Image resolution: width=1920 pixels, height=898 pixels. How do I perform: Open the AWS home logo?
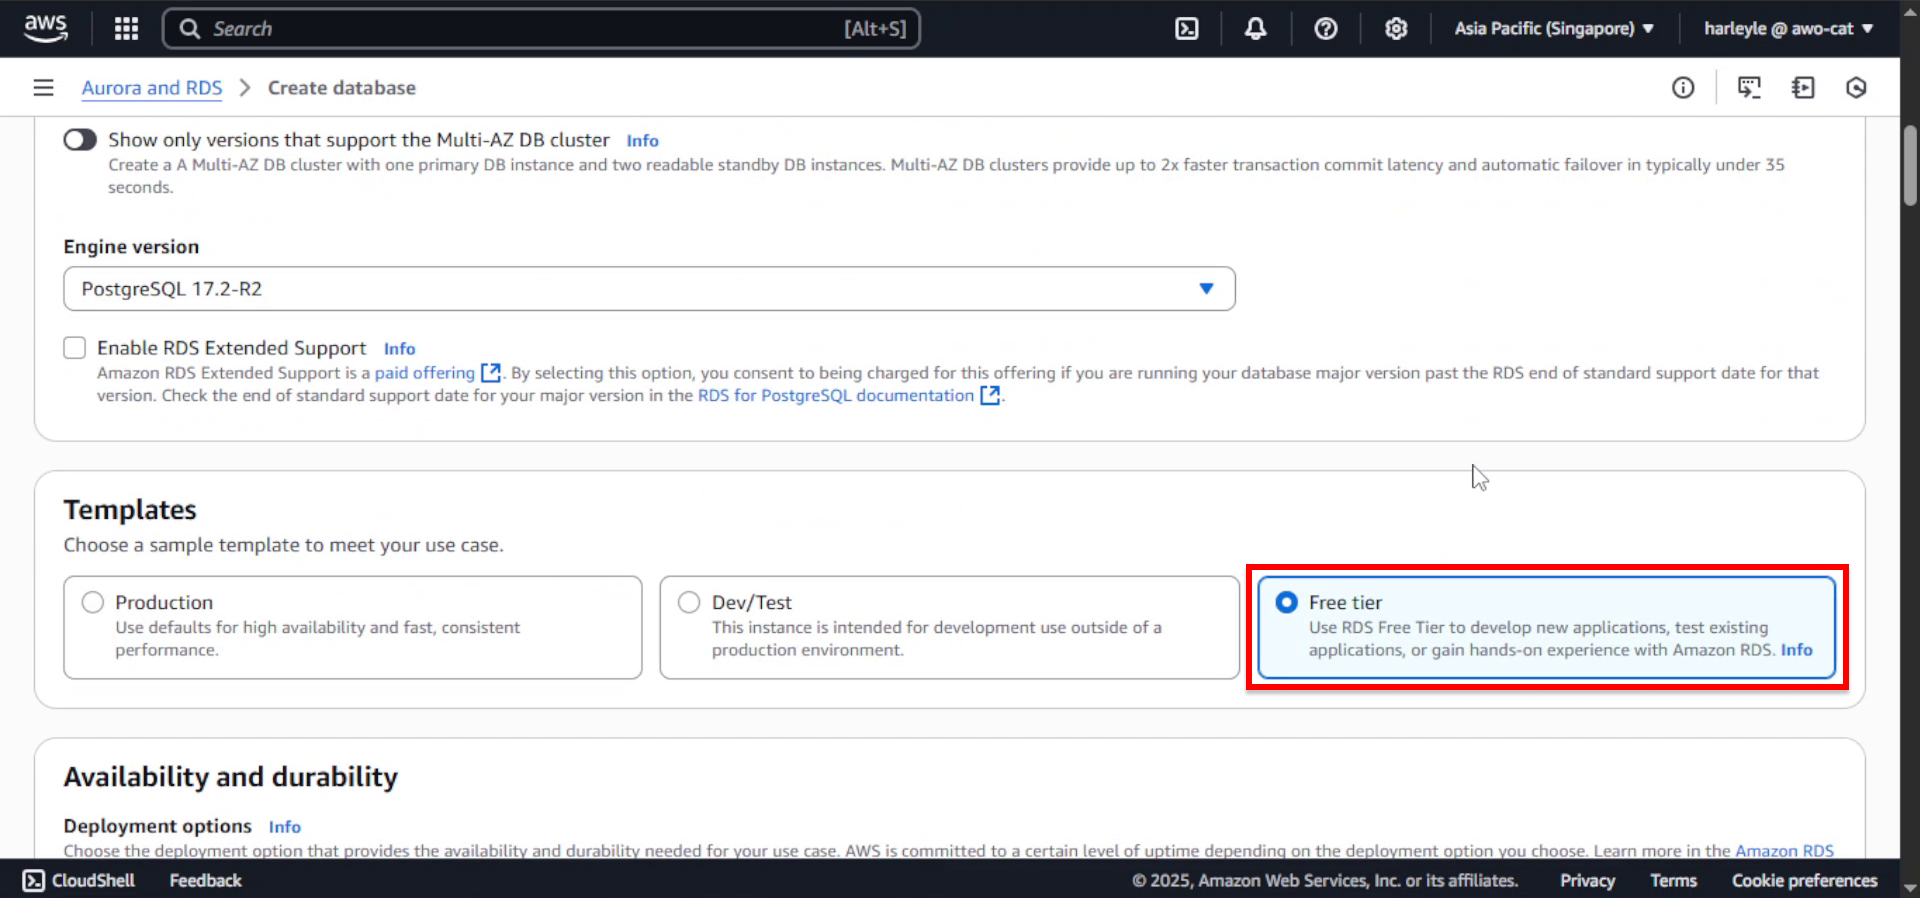(x=46, y=28)
